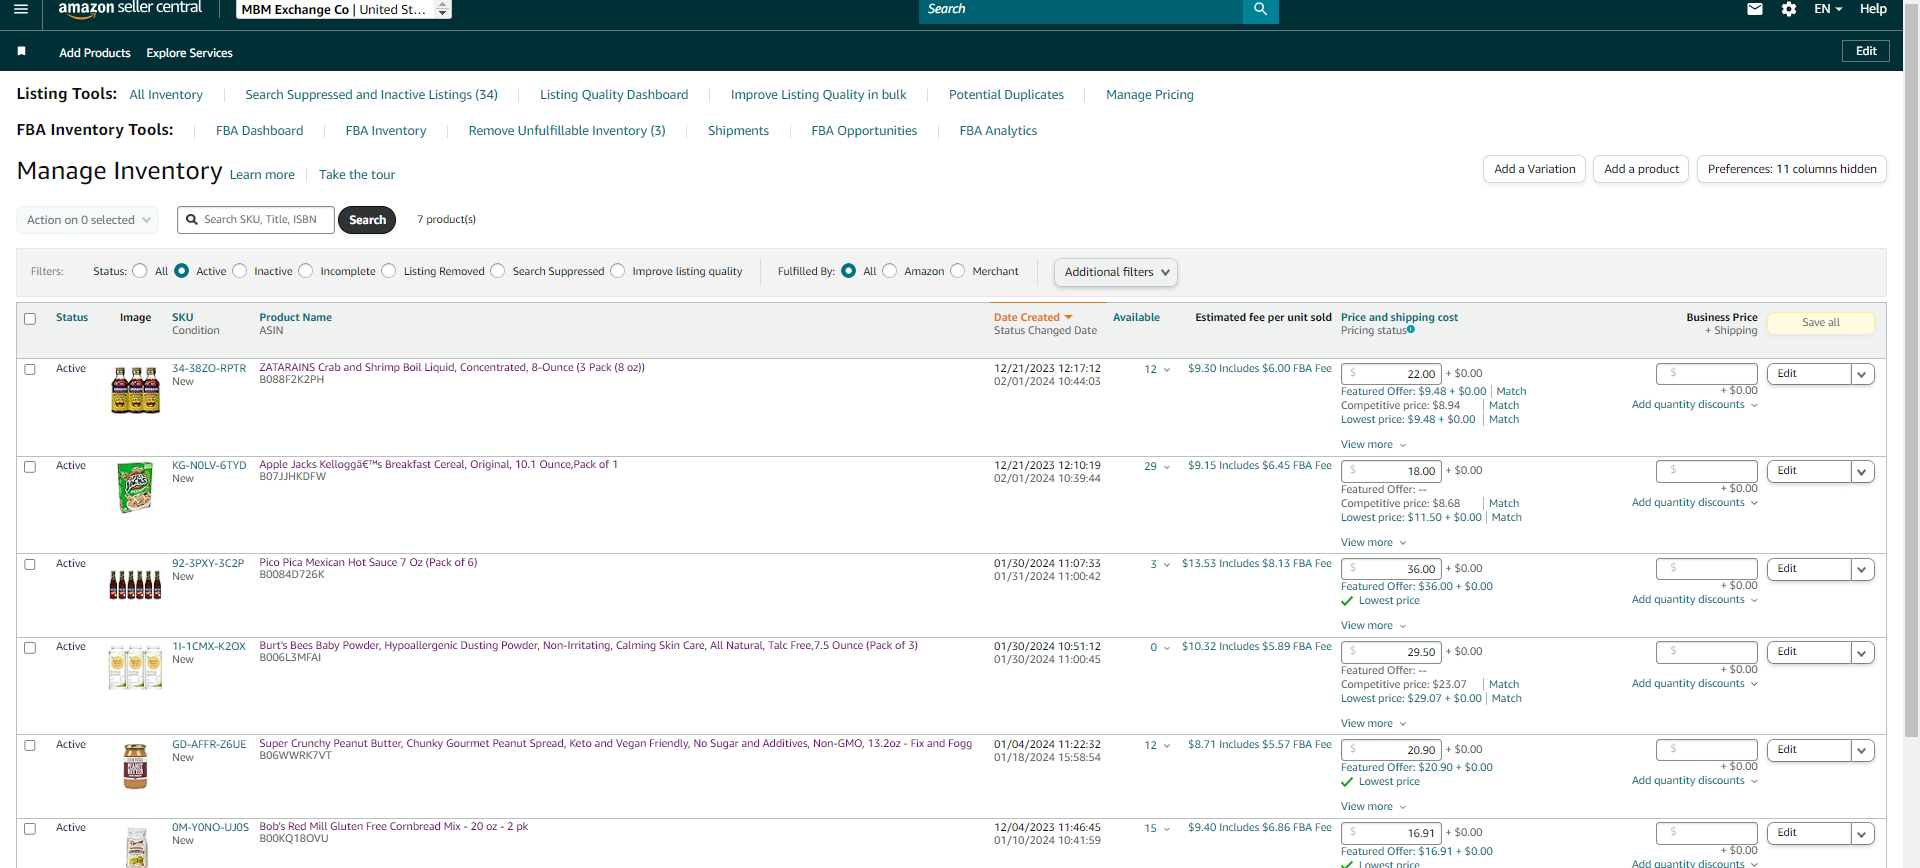Open the Additional filters dropdown
The width and height of the screenshot is (1920, 868).
(1116, 272)
